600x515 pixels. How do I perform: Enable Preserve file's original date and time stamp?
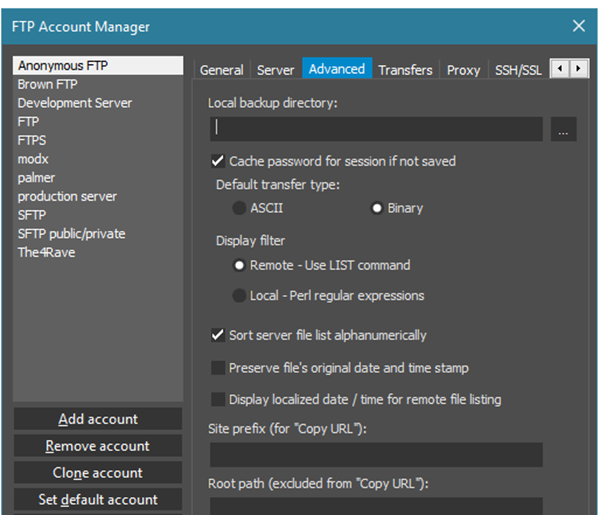(x=218, y=368)
